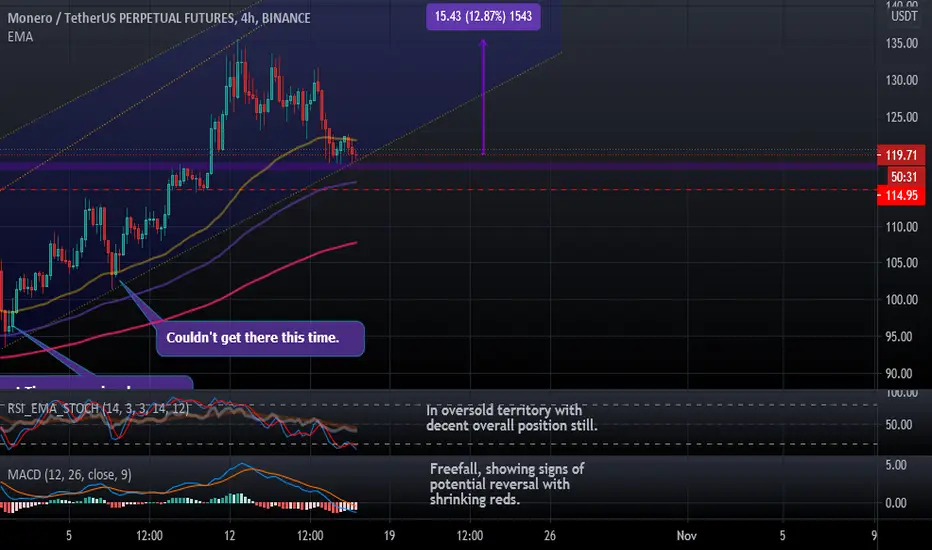The width and height of the screenshot is (932, 550).
Task: Click the 114.95 red price label
Action: (901, 195)
